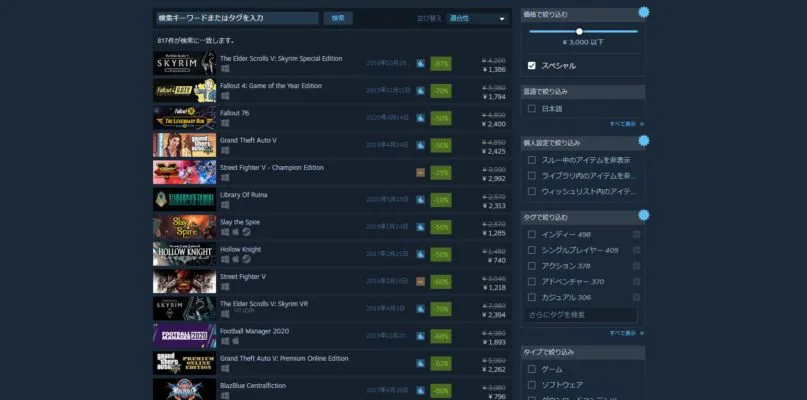
Task: Check the ソフトウェア type checkbox
Action: click(x=532, y=385)
